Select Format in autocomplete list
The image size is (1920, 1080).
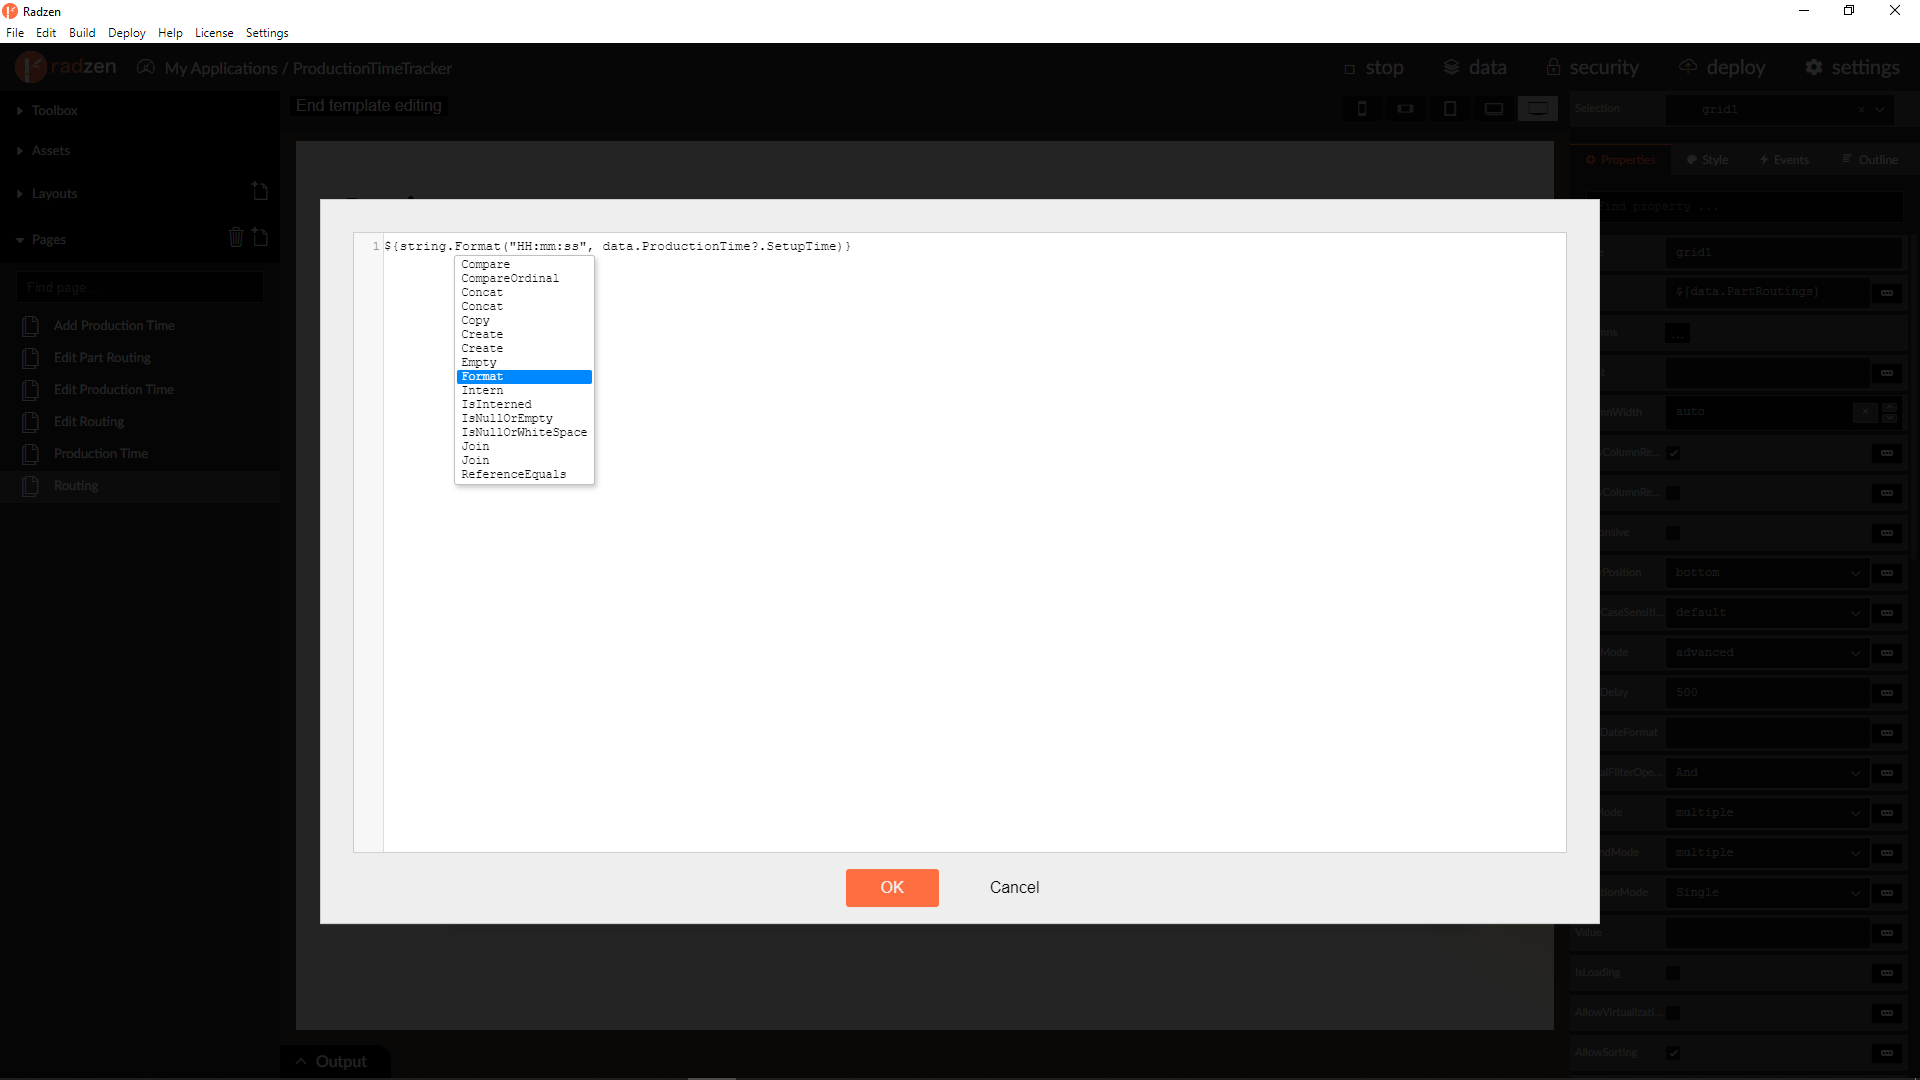(524, 376)
